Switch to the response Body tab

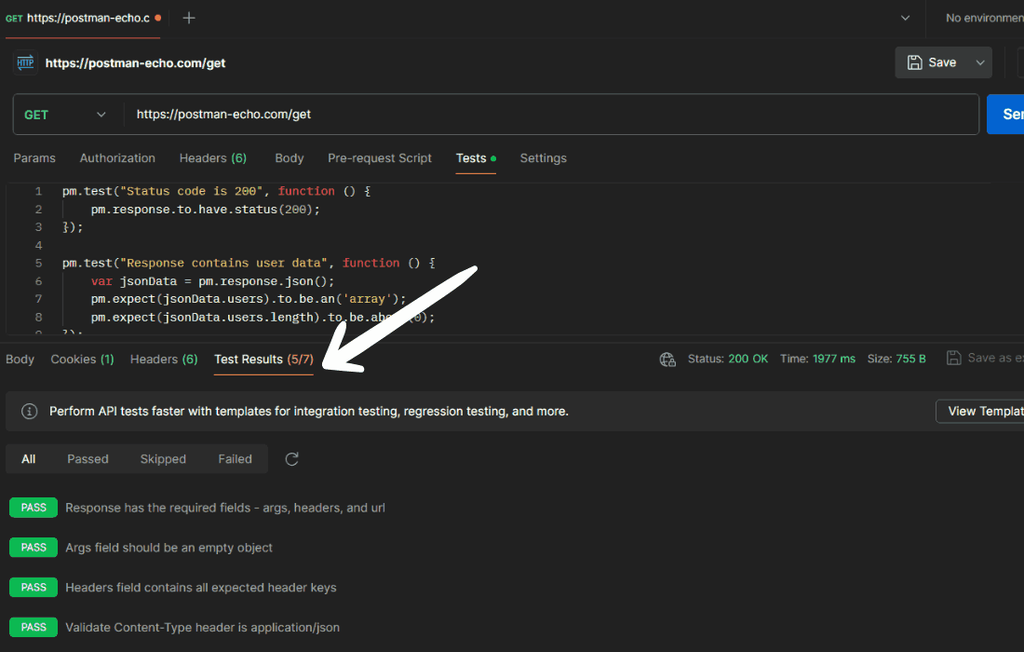[x=20, y=359]
